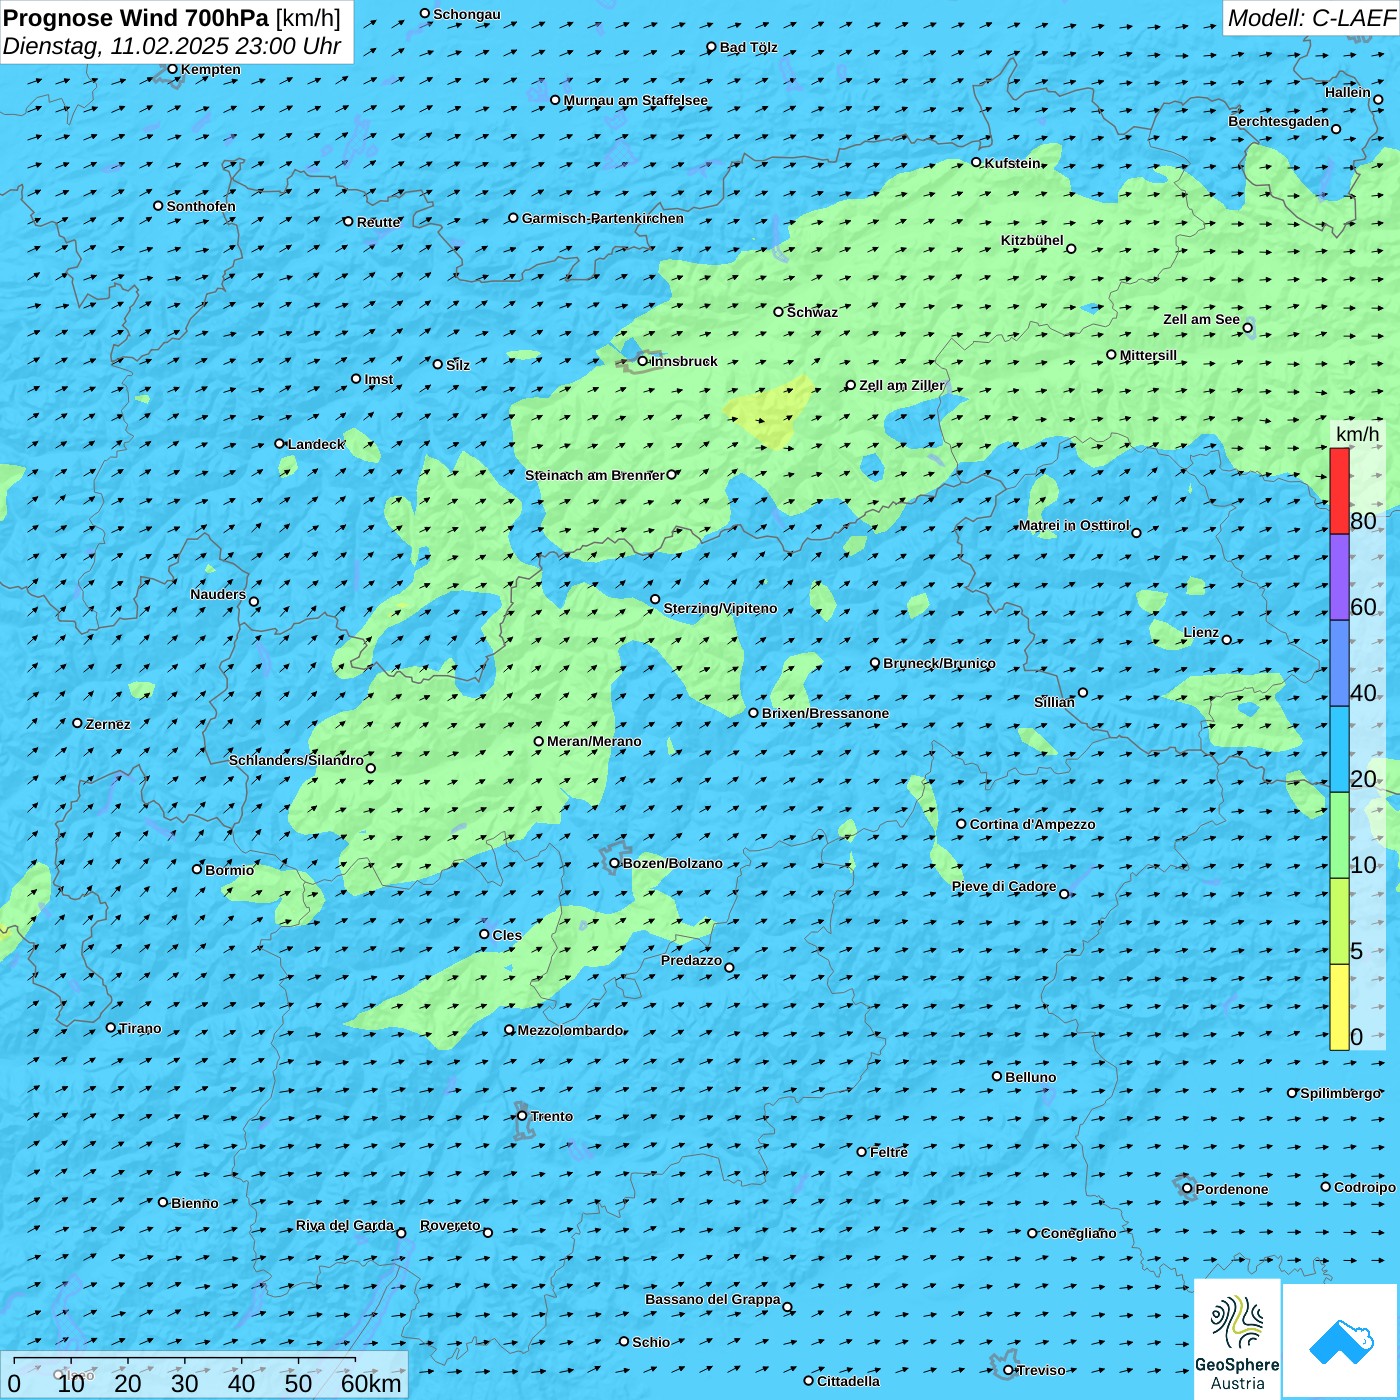Screen dimensions: 1400x1400
Task: Click the blue cloud logo icon
Action: [x=1341, y=1341]
